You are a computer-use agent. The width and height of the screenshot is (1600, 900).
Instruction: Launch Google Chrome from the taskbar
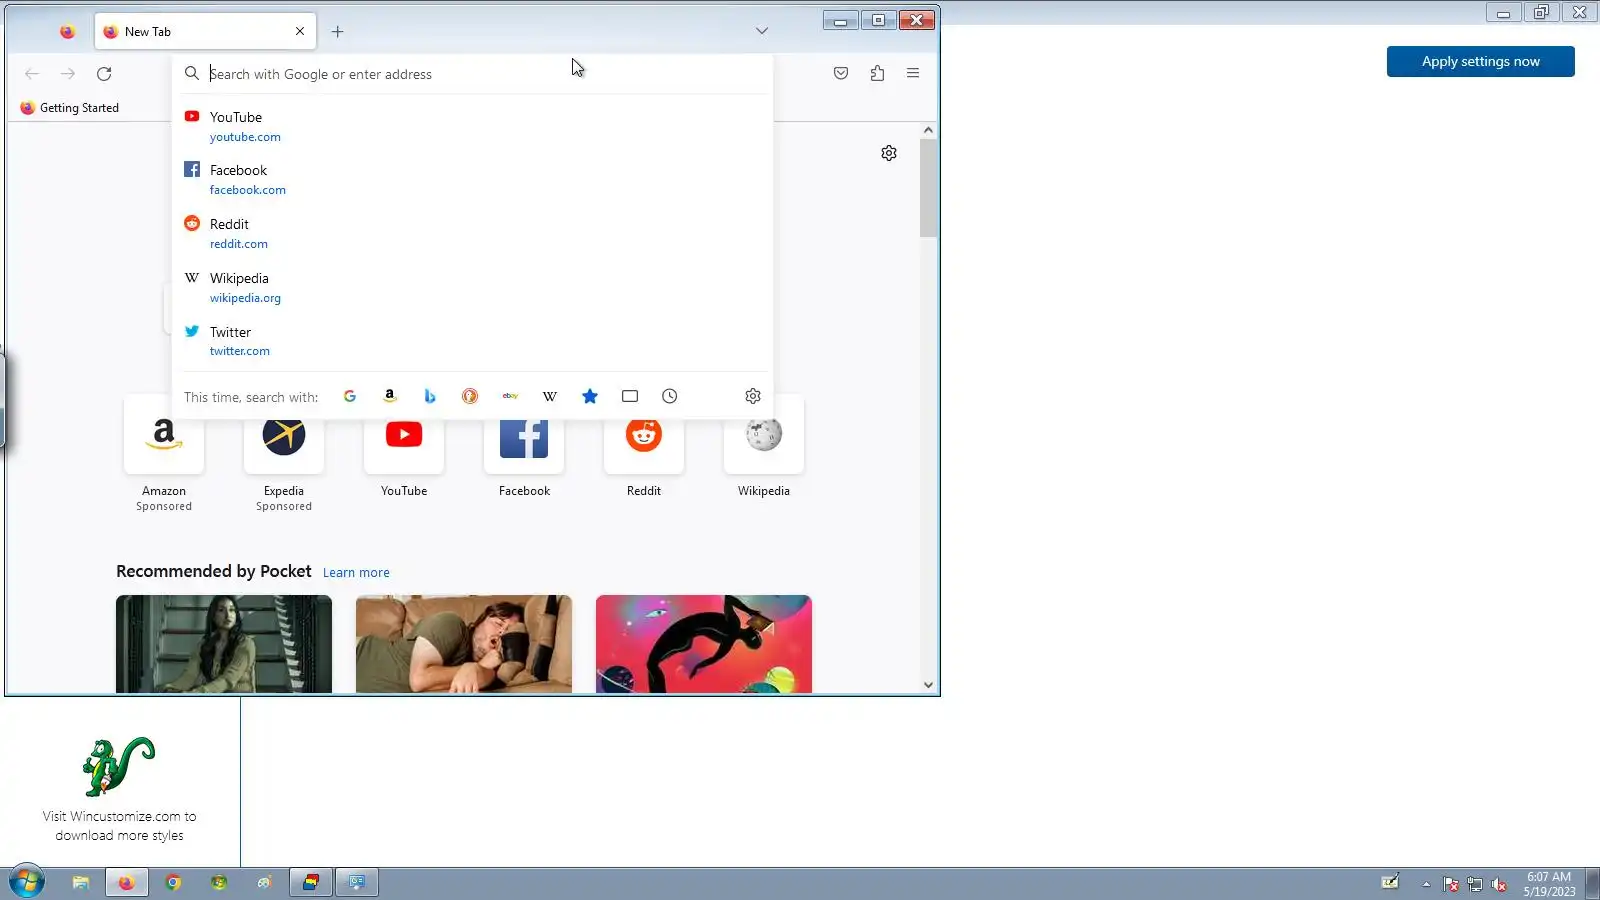(173, 883)
